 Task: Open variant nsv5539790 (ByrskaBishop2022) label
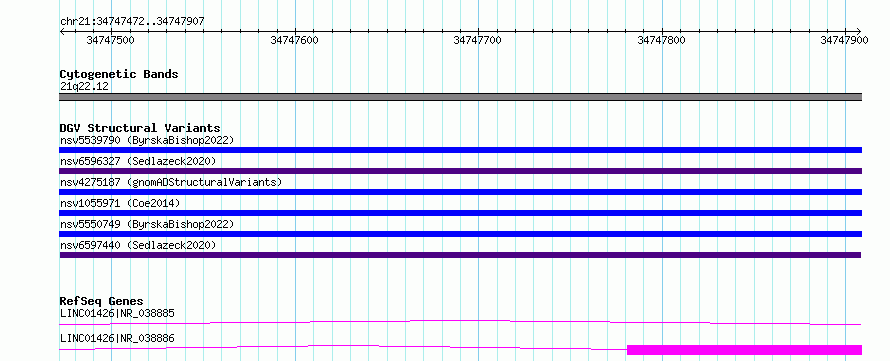(146, 140)
